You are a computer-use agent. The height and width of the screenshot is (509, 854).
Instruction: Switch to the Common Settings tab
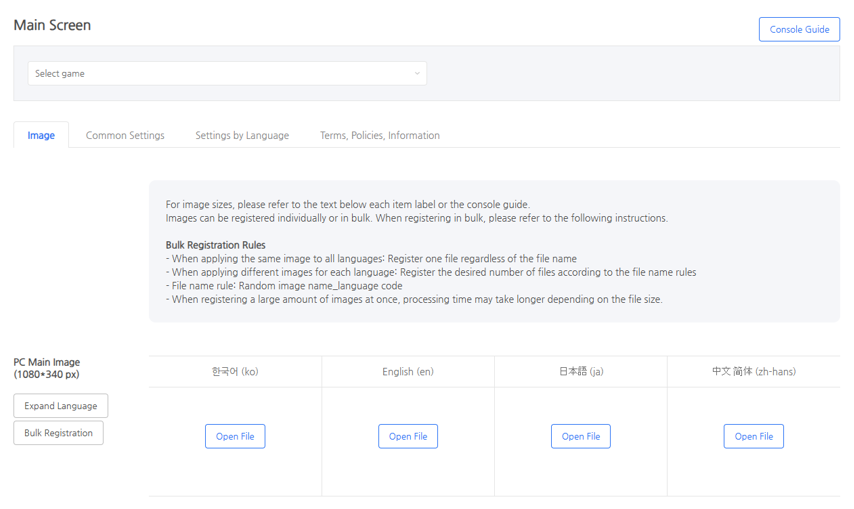point(125,135)
